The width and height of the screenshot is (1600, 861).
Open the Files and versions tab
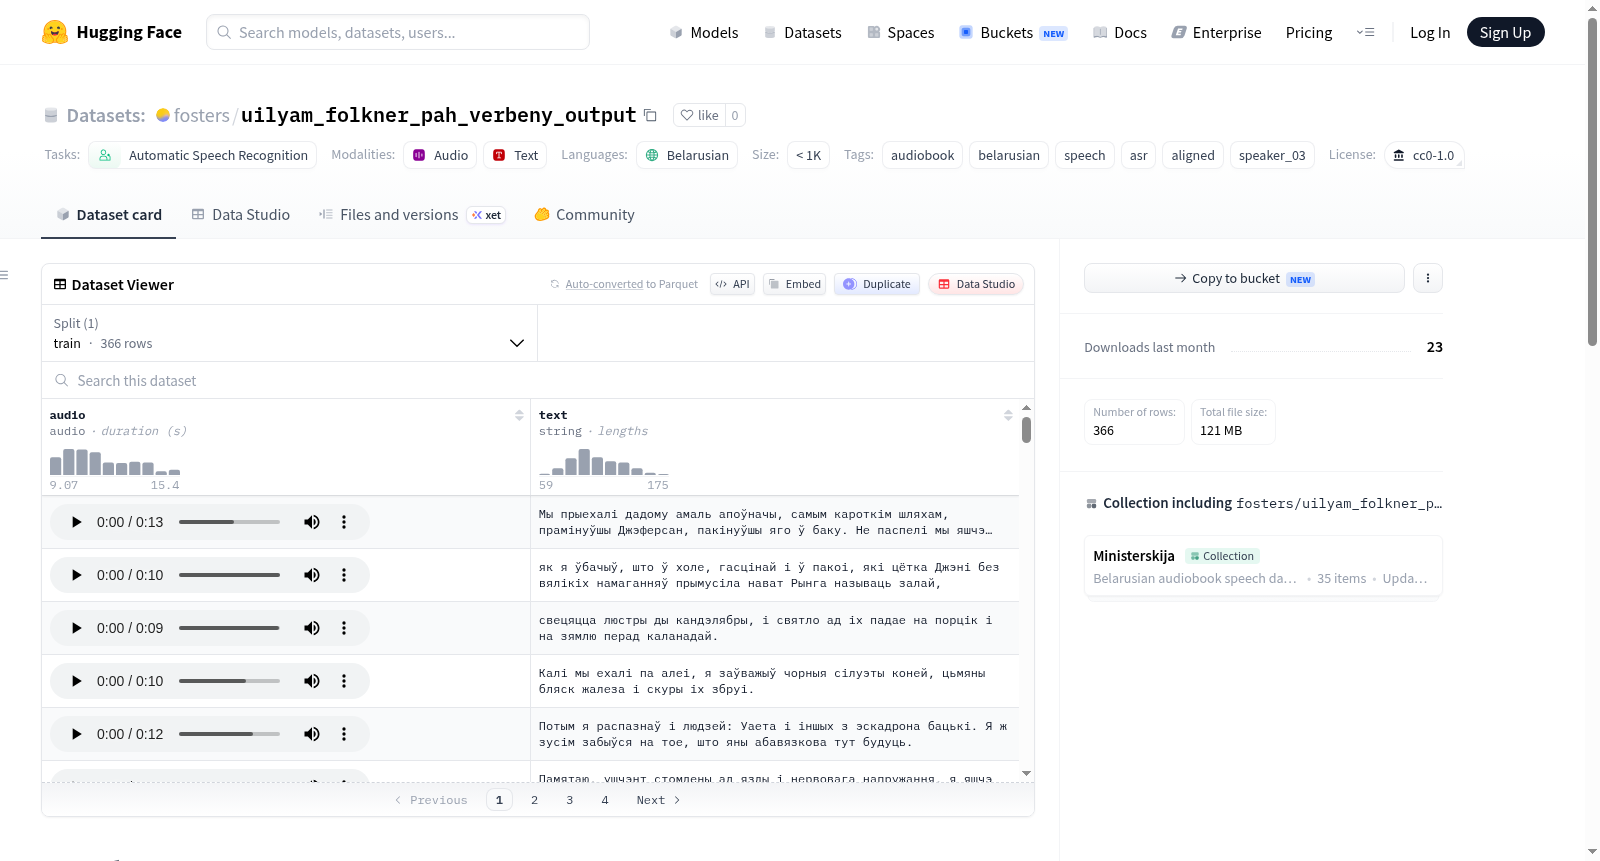(412, 215)
